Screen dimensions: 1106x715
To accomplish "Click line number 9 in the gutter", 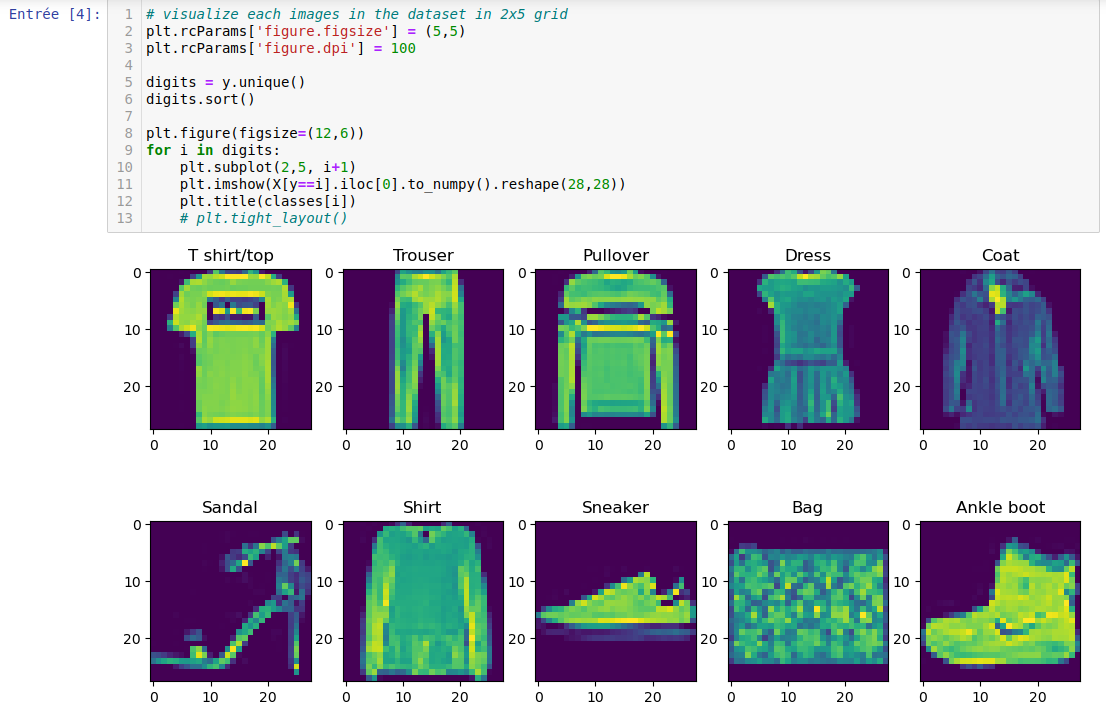I will pyautogui.click(x=126, y=150).
